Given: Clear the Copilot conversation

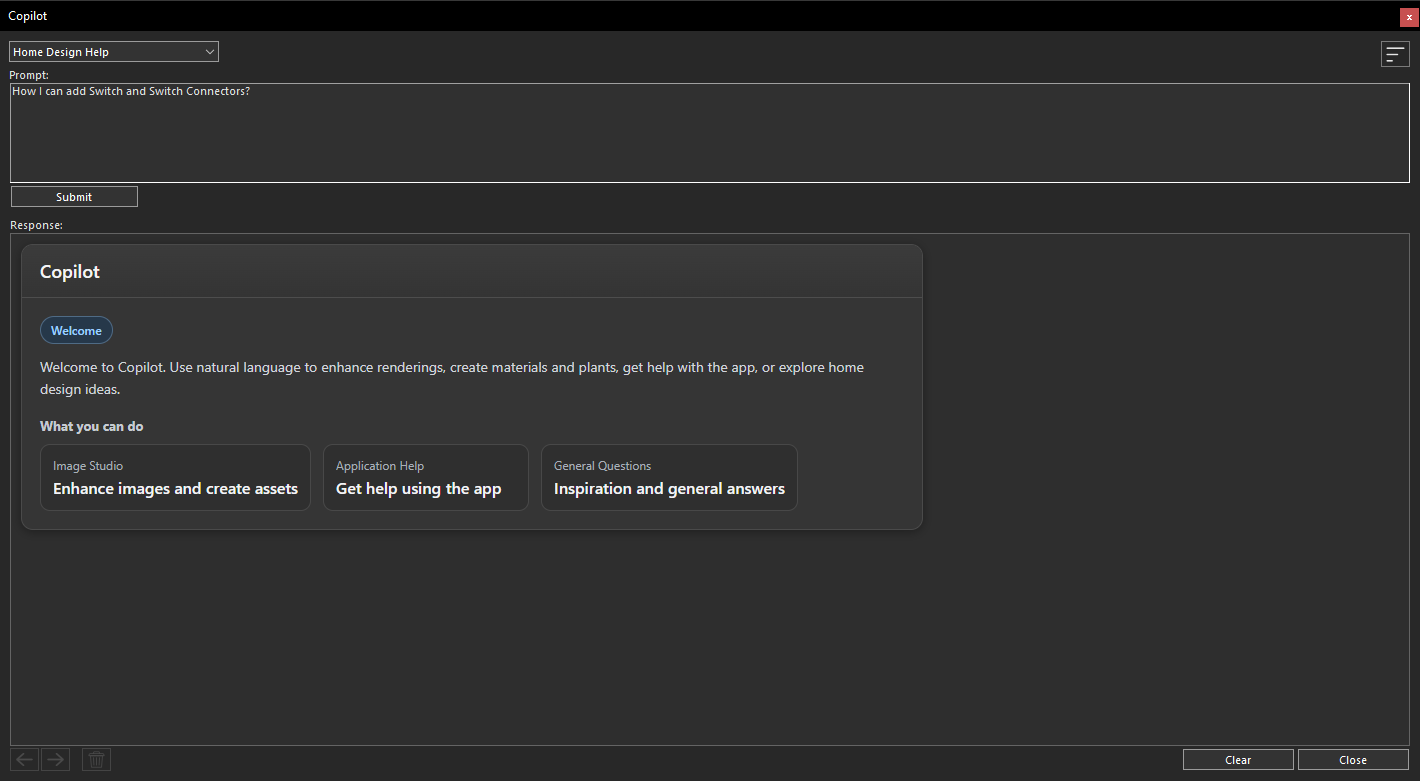Looking at the screenshot, I should click(1238, 760).
